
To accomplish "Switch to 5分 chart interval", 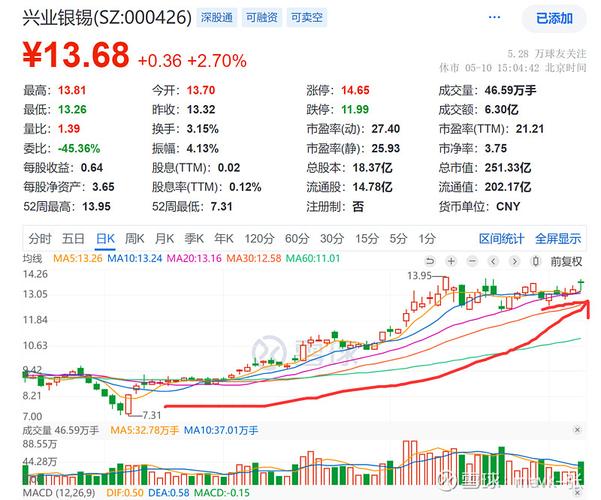I will (x=398, y=239).
